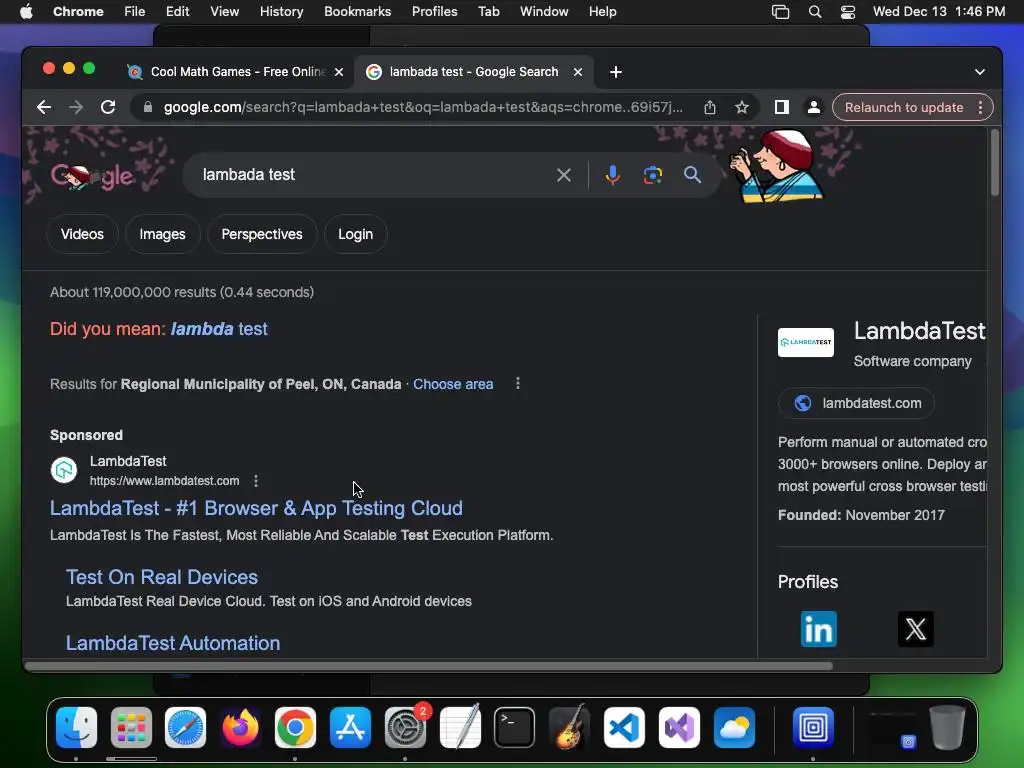Open the Chrome side panel

click(x=782, y=107)
